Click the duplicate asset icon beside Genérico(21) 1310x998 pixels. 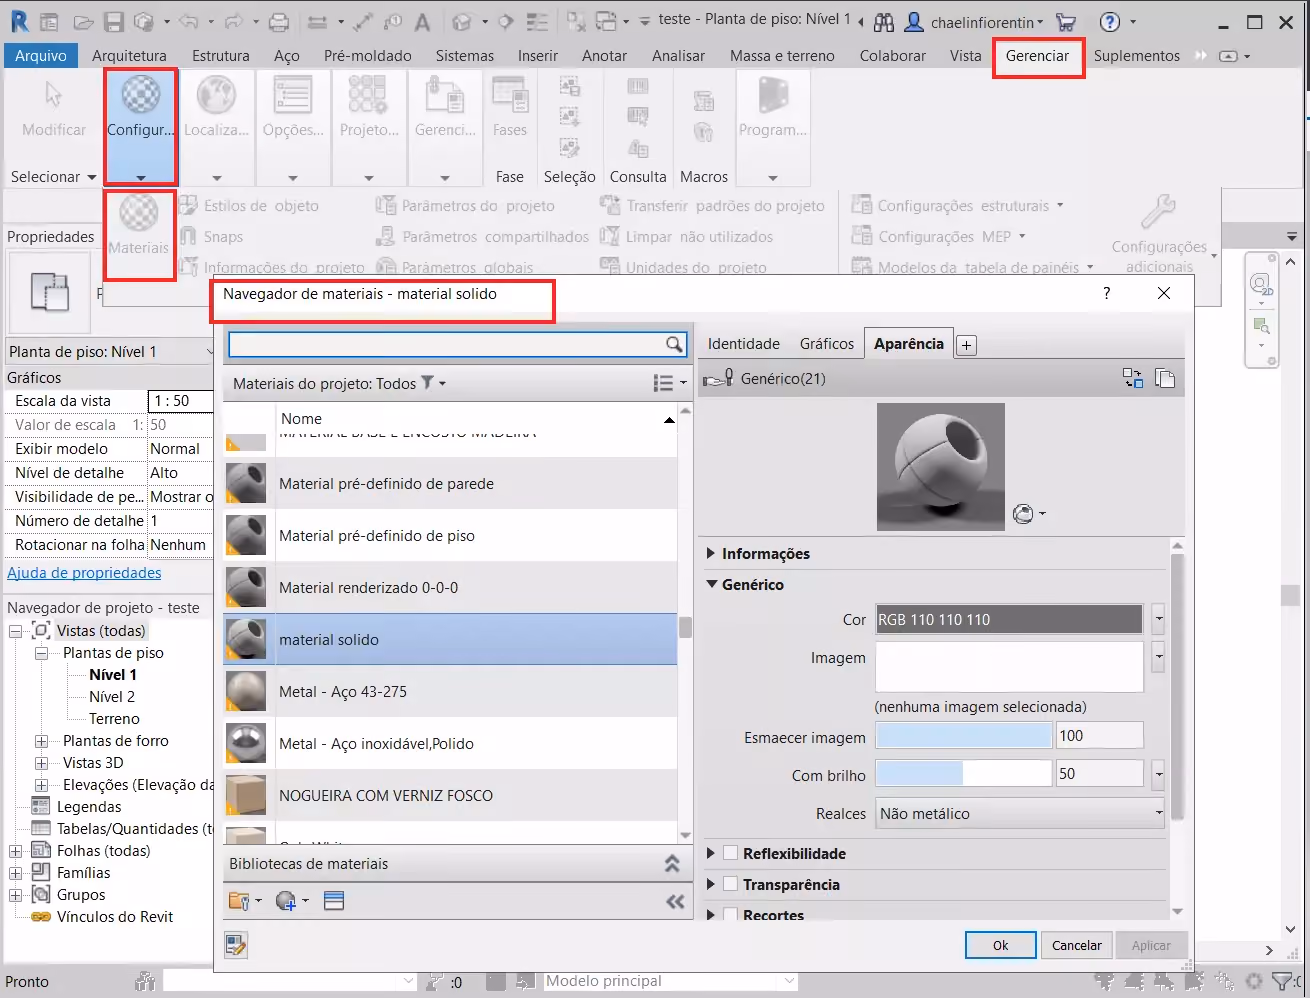1164,378
